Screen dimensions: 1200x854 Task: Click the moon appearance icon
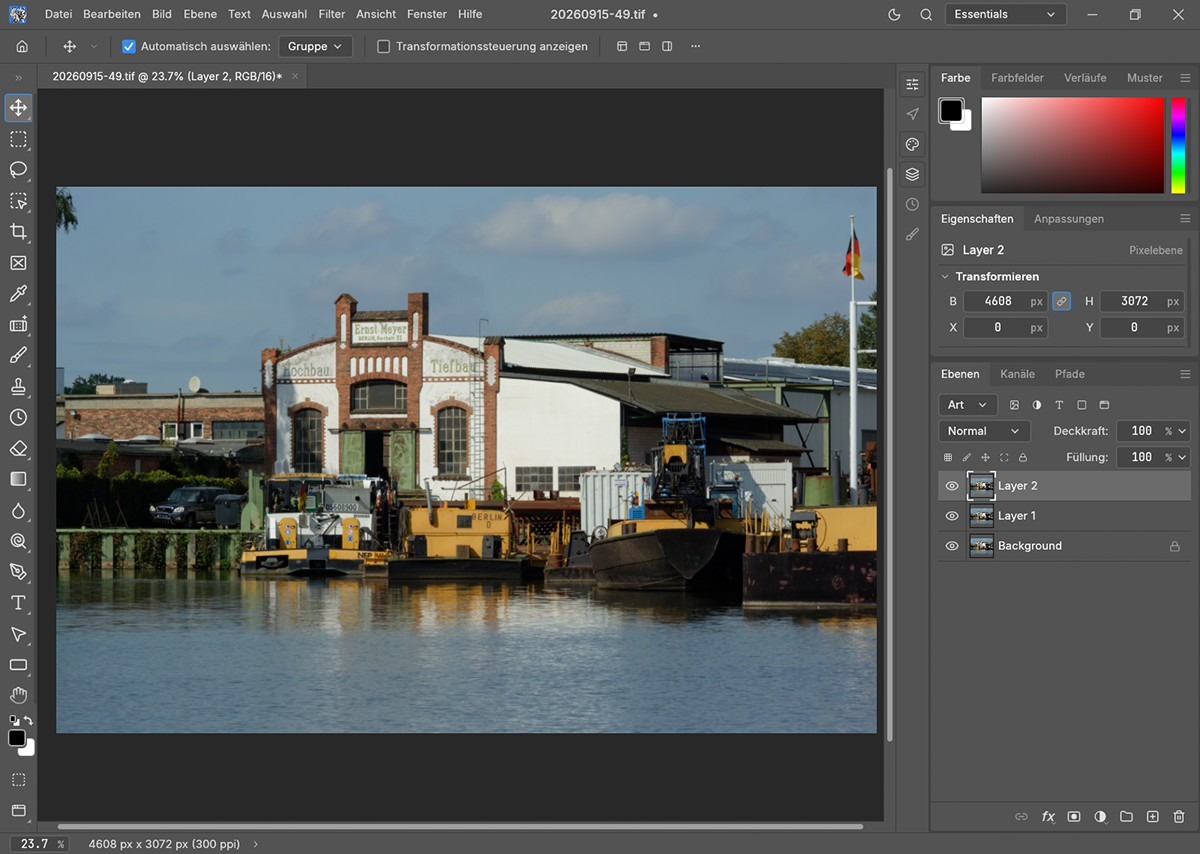coord(894,14)
